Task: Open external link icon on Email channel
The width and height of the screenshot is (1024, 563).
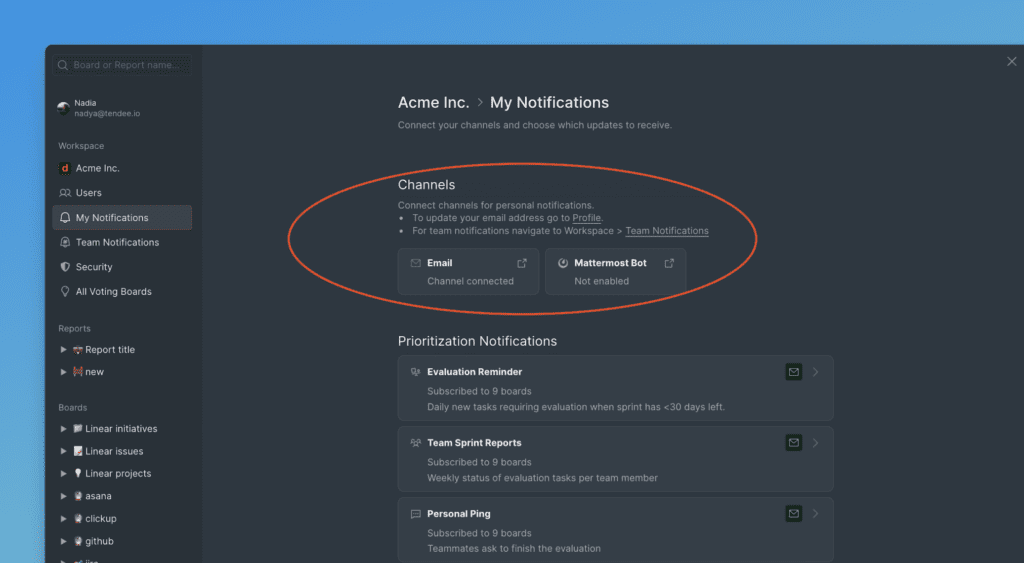Action: point(521,263)
